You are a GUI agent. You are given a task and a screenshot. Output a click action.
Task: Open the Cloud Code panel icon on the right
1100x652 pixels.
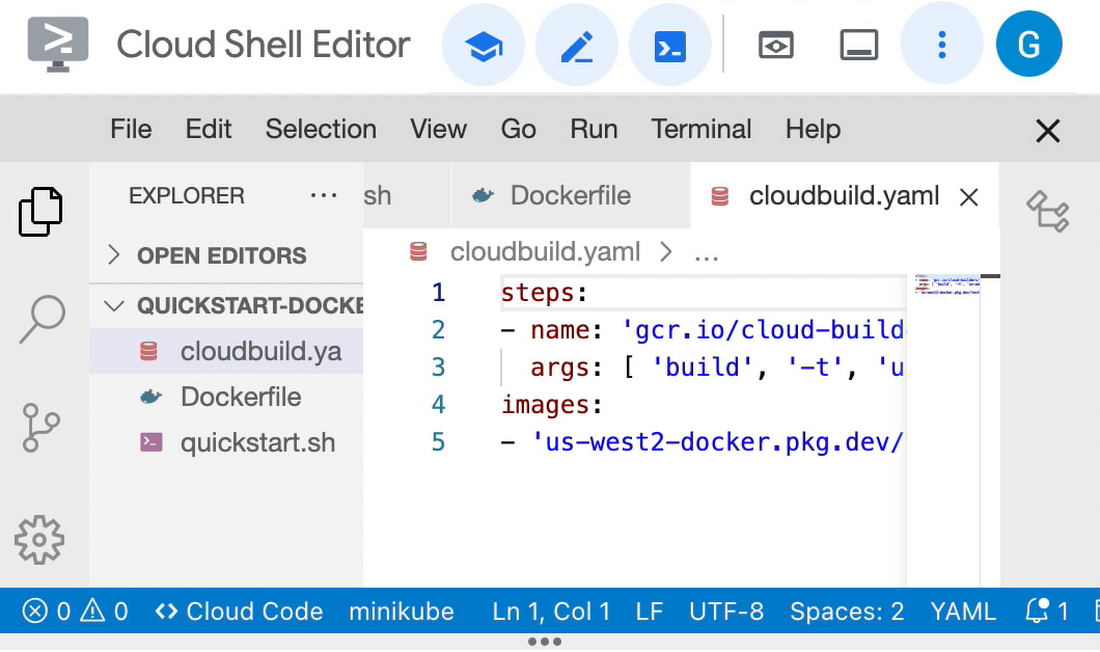pyautogui.click(x=1048, y=211)
